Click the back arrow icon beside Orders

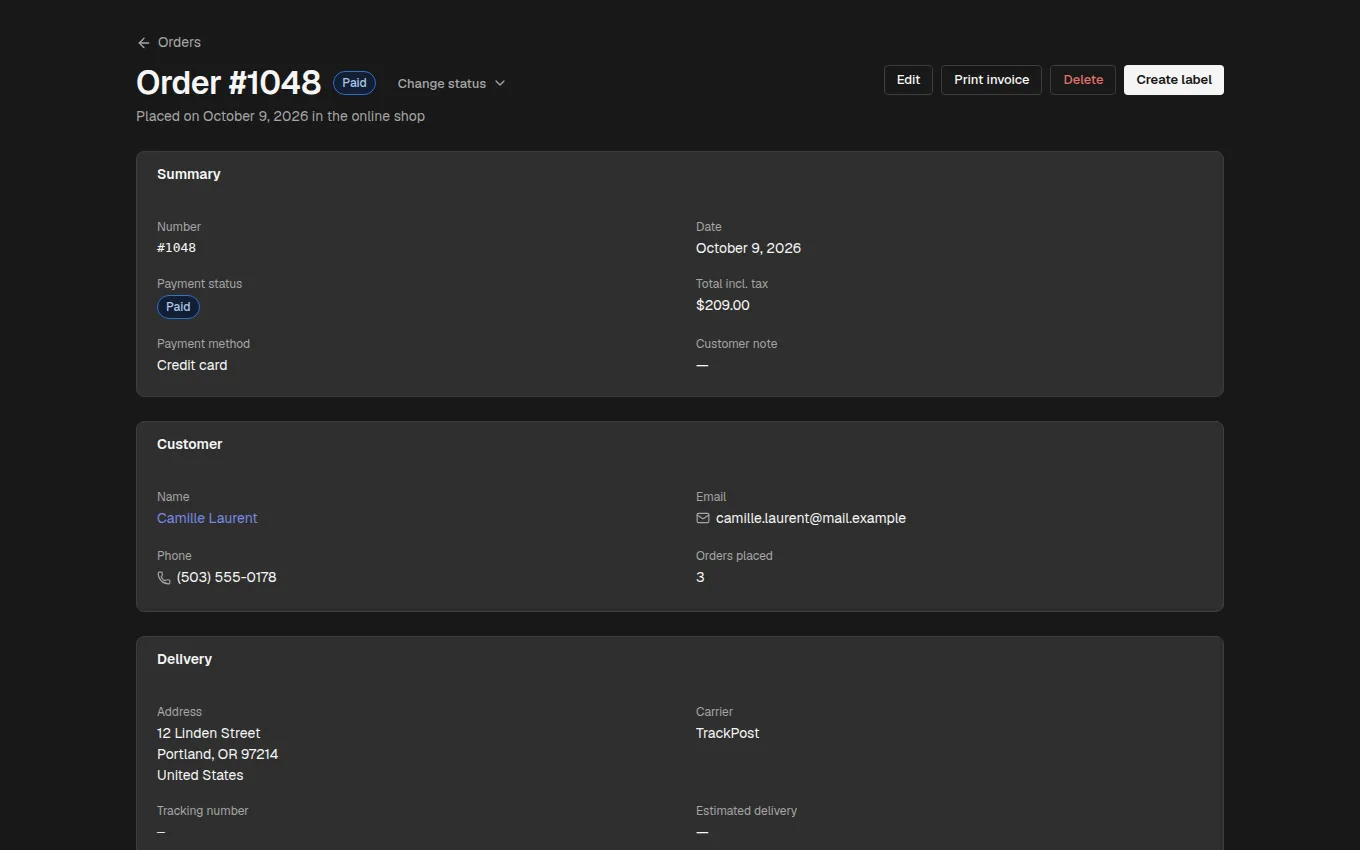coord(143,43)
